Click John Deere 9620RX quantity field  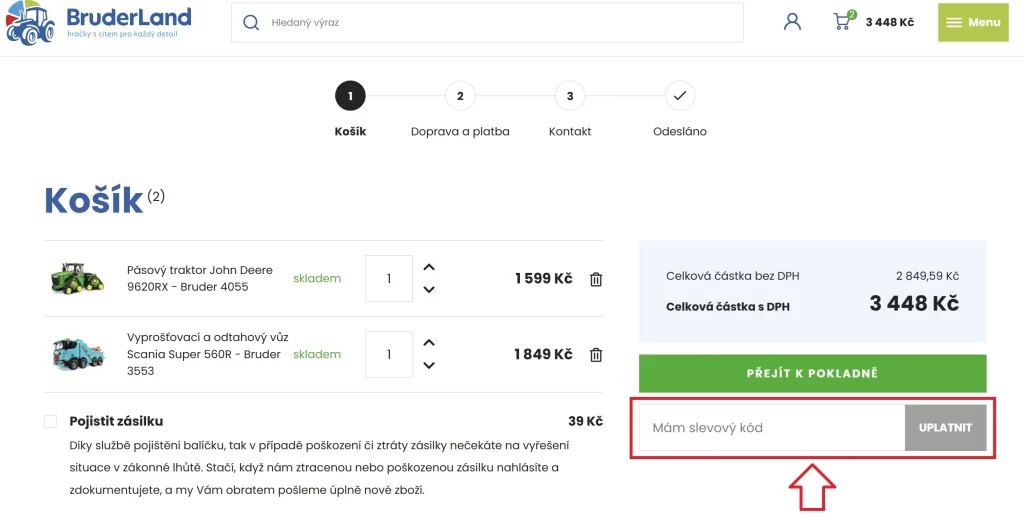(389, 278)
